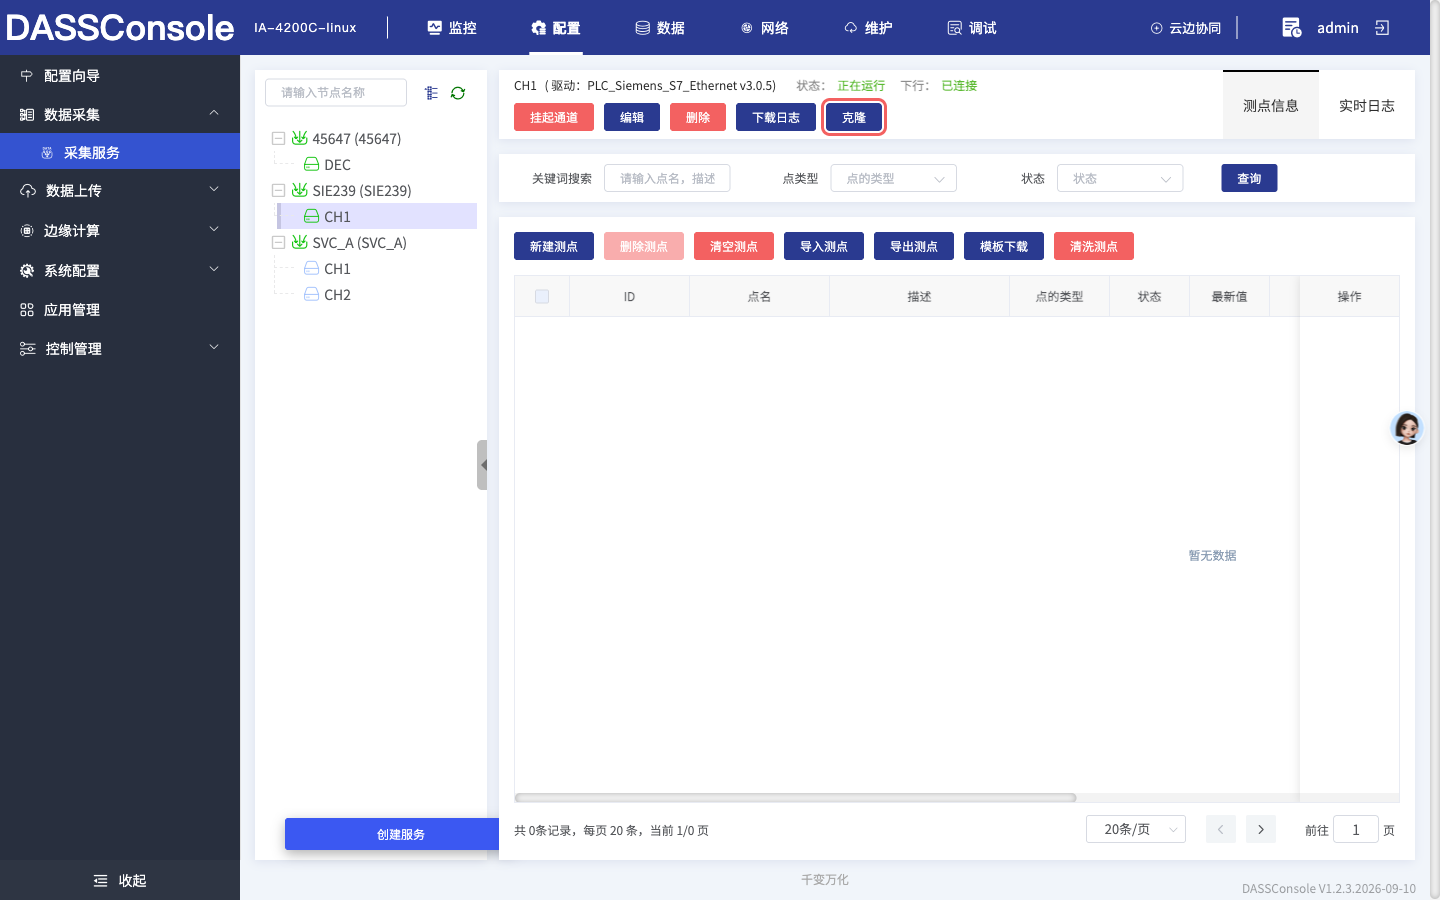Open the 状态 filter dropdown
This screenshot has height=900, width=1440.
click(1120, 178)
